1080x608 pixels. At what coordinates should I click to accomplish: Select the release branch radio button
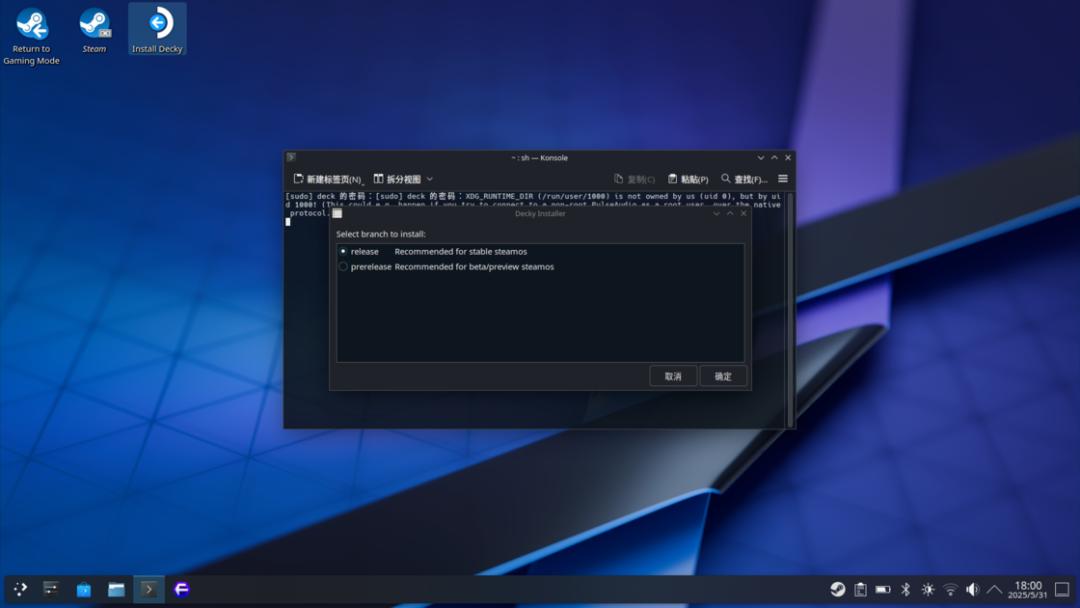point(343,251)
